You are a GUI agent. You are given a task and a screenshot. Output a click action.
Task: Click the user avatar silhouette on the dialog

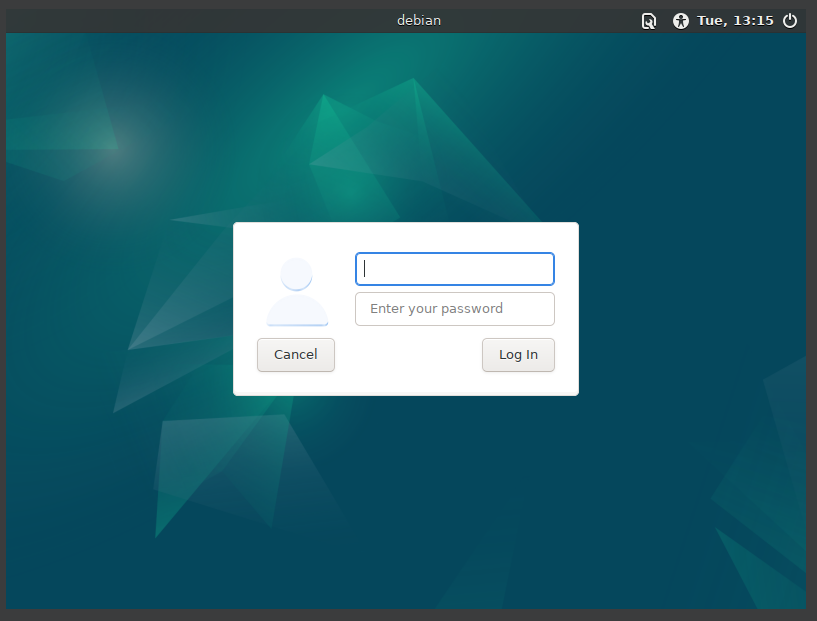296,293
